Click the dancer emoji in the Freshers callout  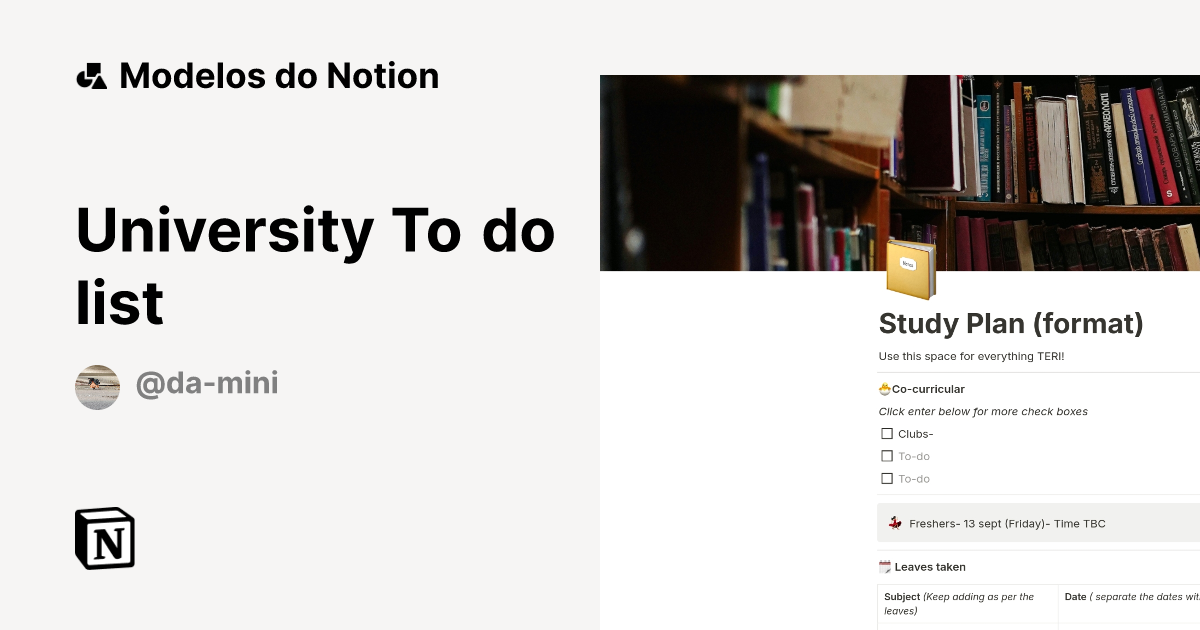coord(894,522)
